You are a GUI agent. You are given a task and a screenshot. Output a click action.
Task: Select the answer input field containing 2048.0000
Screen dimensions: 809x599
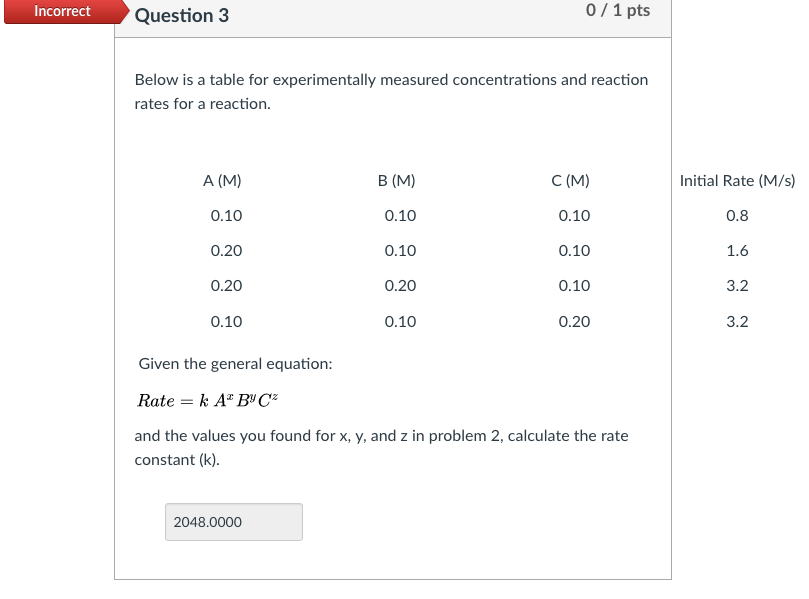click(233, 521)
